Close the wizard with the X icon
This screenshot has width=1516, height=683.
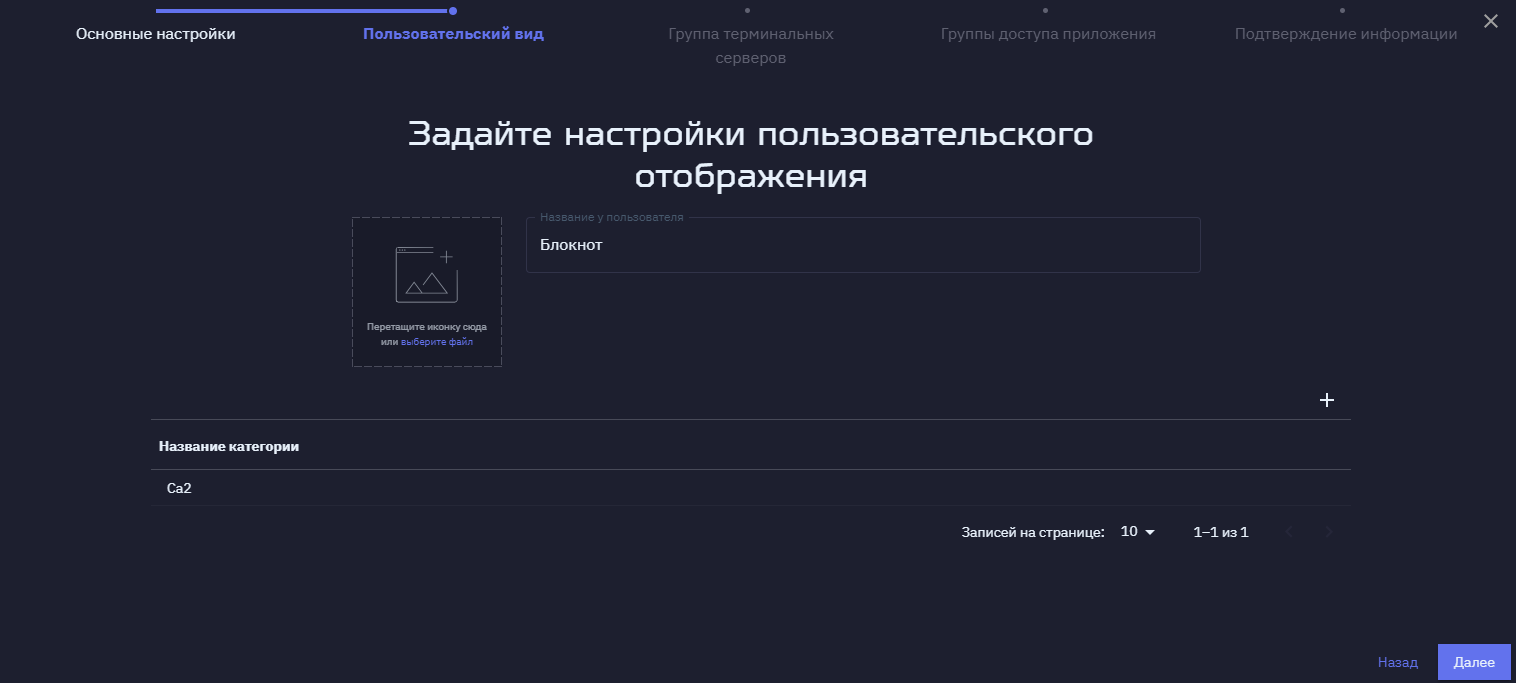tap(1491, 21)
